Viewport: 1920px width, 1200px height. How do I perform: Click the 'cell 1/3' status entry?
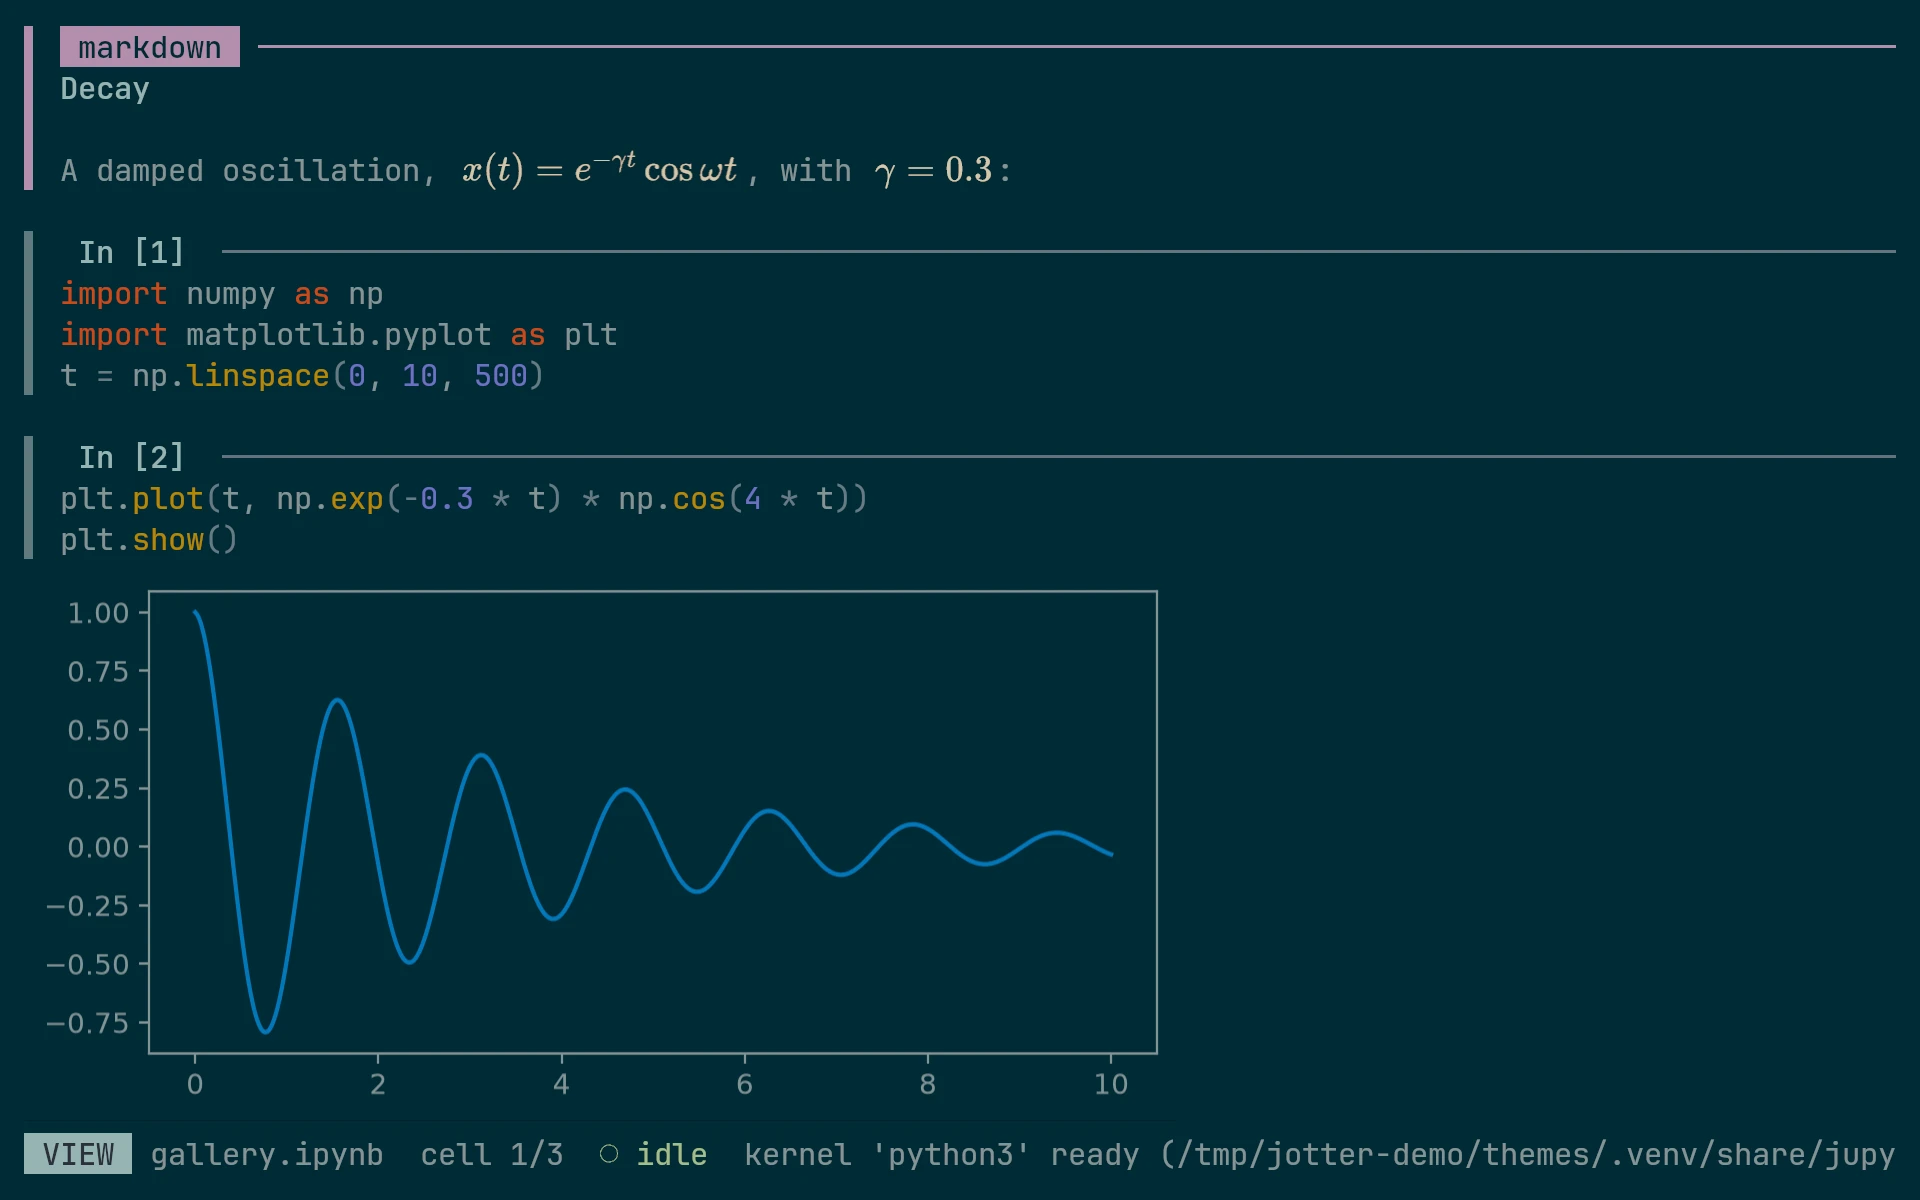pyautogui.click(x=492, y=1155)
